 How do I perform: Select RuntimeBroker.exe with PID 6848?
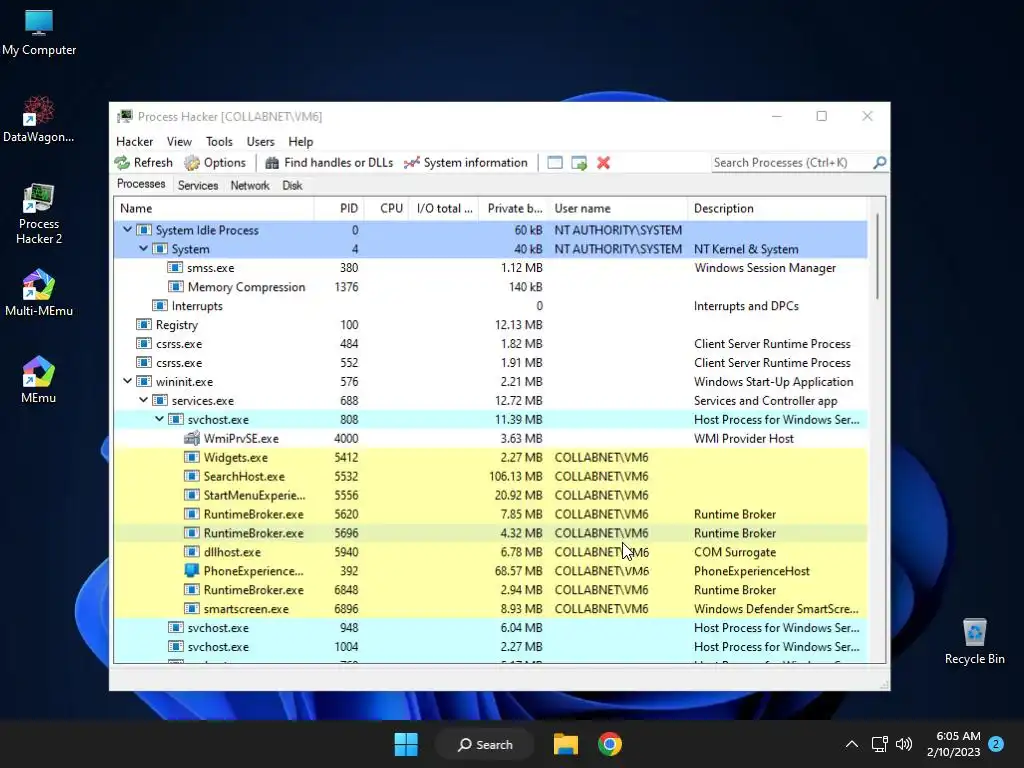491,590
